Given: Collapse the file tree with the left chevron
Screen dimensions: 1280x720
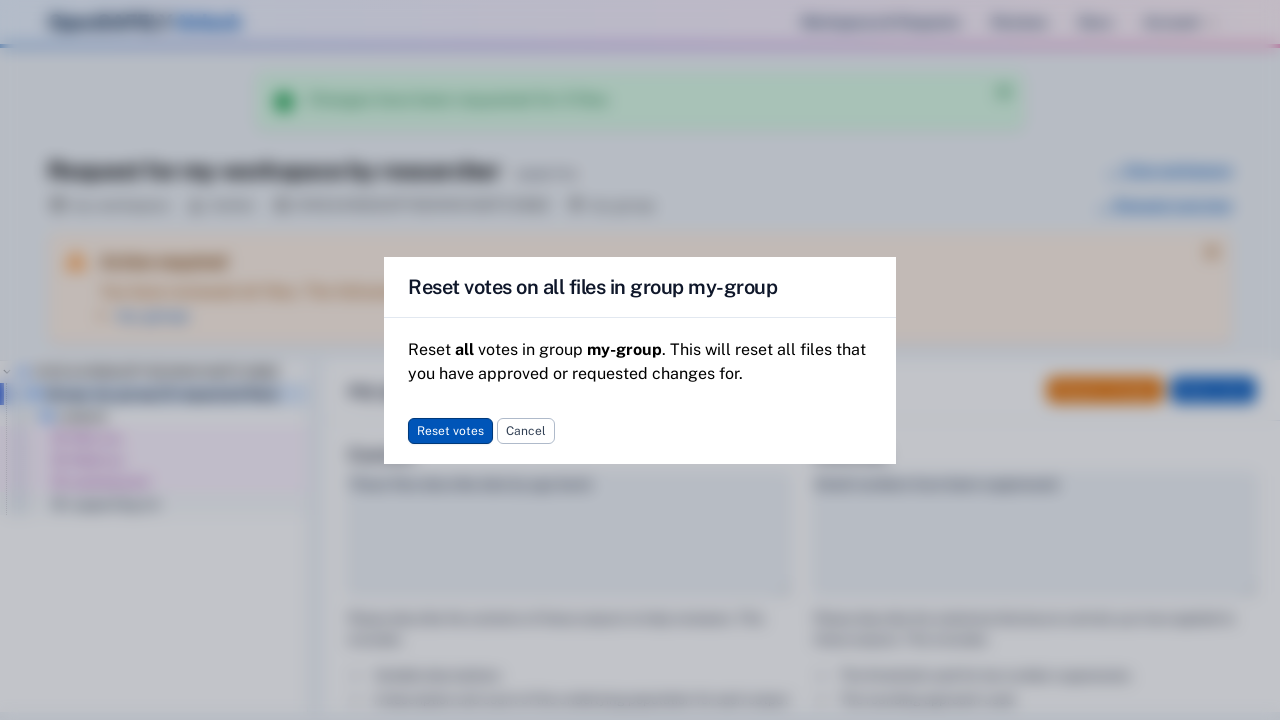Looking at the screenshot, I should [7, 371].
